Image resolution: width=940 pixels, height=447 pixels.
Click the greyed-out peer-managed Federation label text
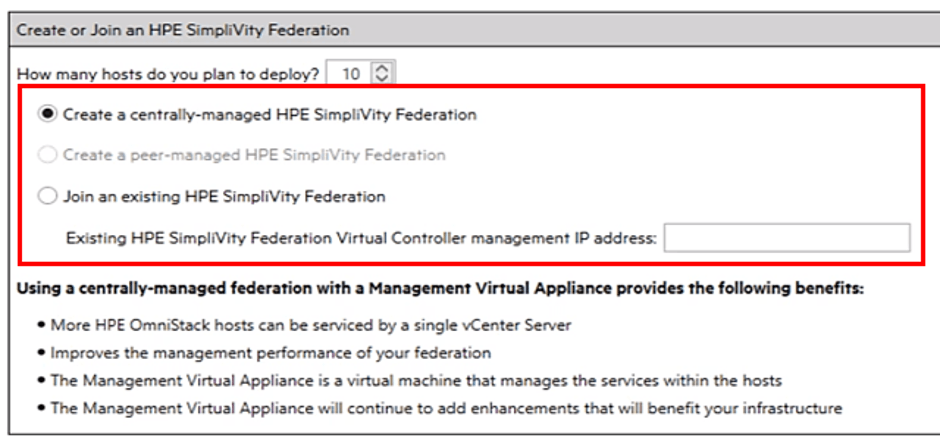(254, 155)
